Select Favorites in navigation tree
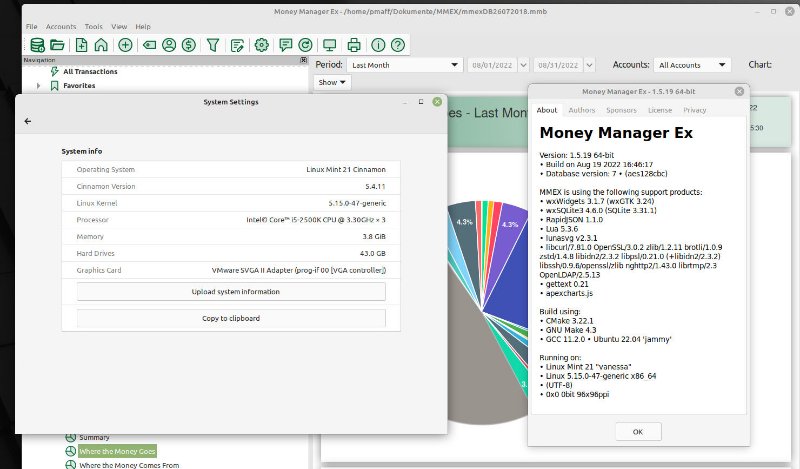 click(79, 86)
